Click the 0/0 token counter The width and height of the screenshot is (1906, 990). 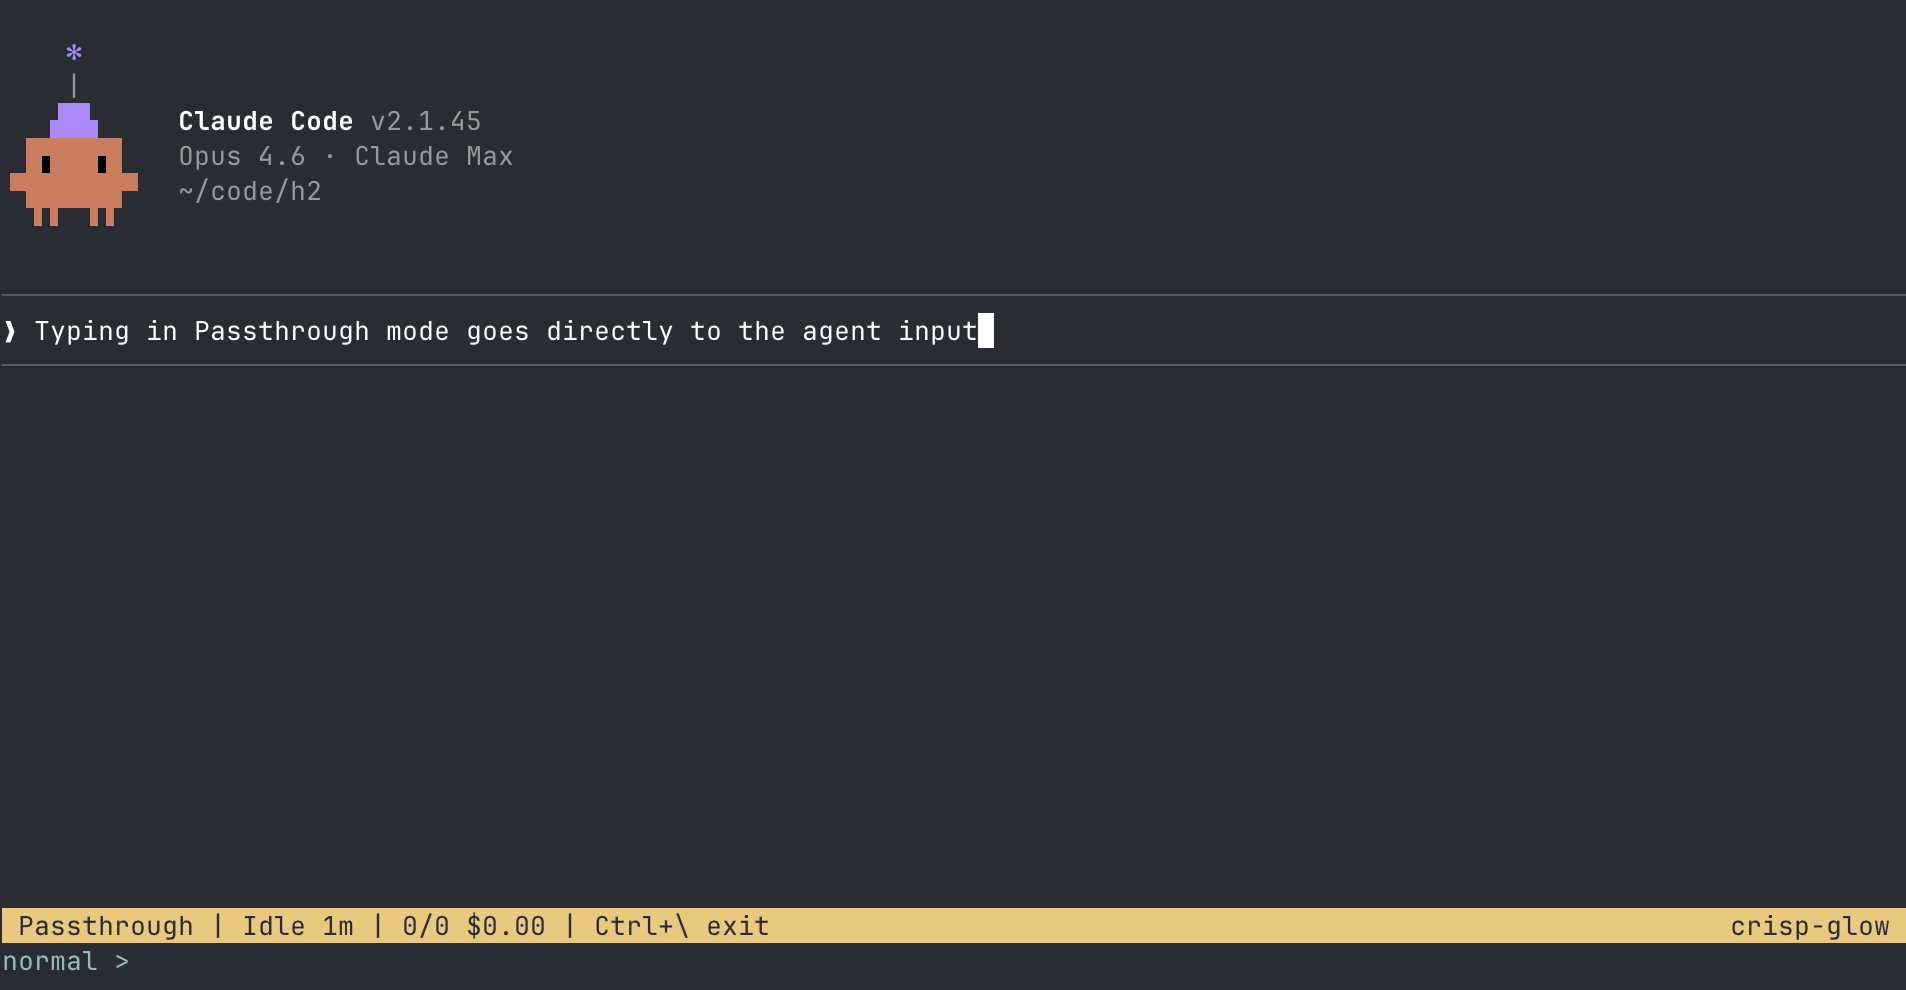[425, 925]
